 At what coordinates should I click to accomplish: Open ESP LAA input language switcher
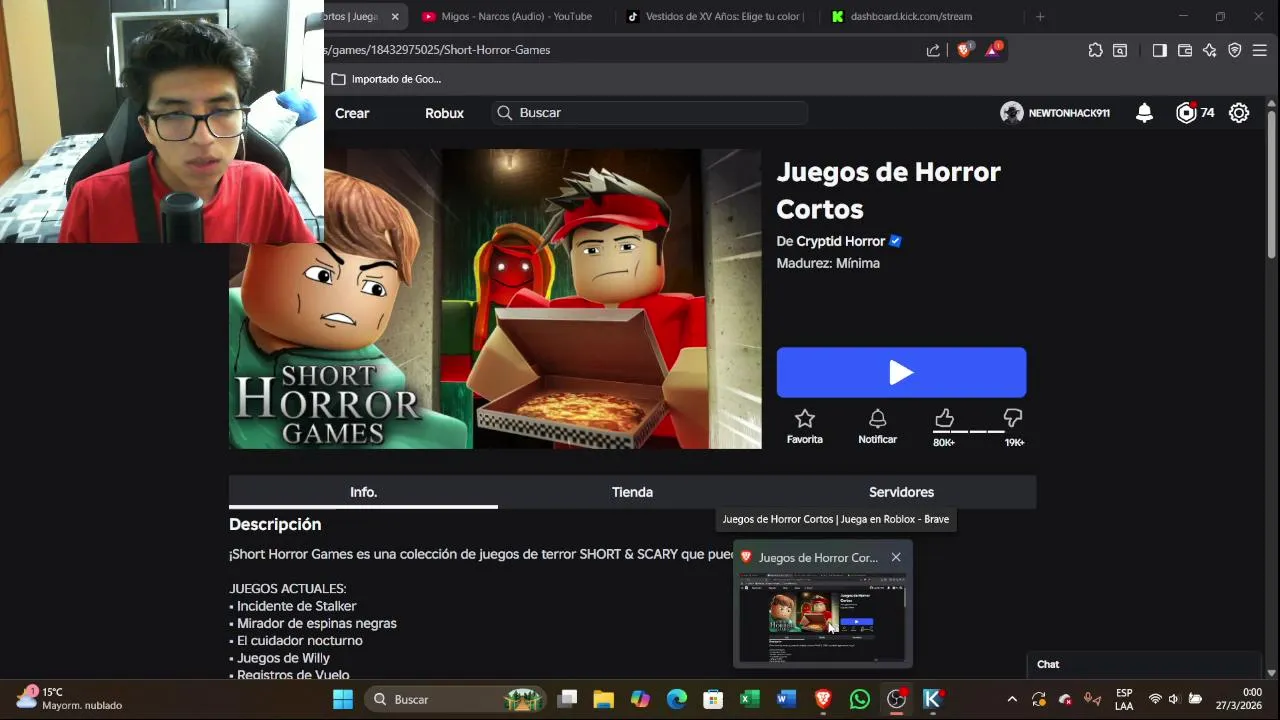1124,699
